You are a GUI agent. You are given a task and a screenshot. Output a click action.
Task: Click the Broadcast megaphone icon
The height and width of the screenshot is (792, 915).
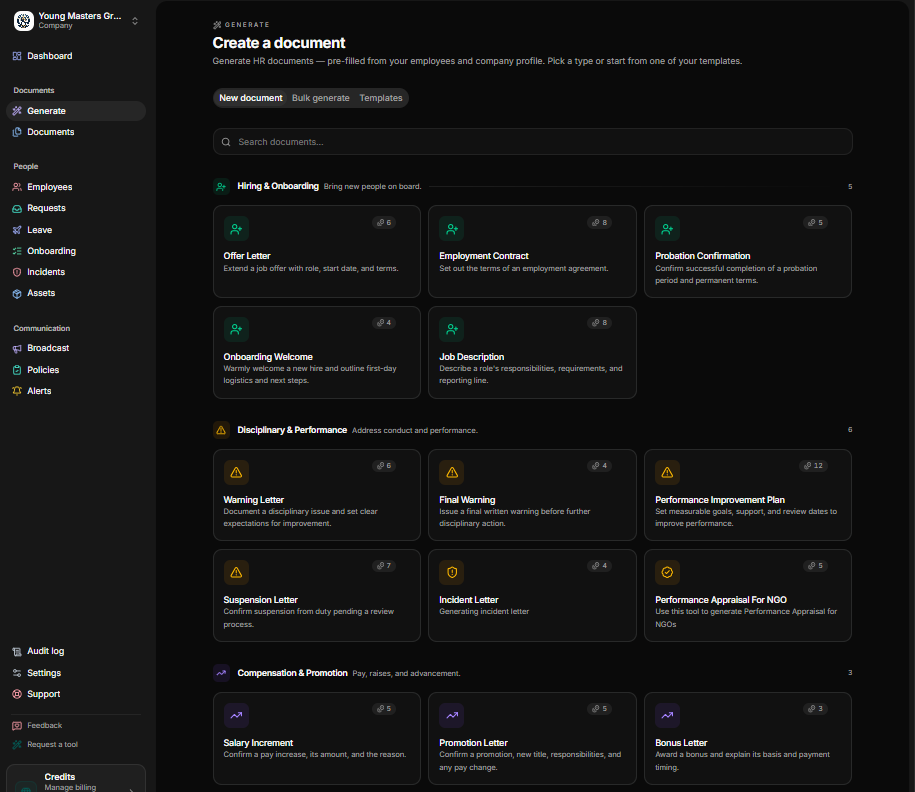[17, 348]
